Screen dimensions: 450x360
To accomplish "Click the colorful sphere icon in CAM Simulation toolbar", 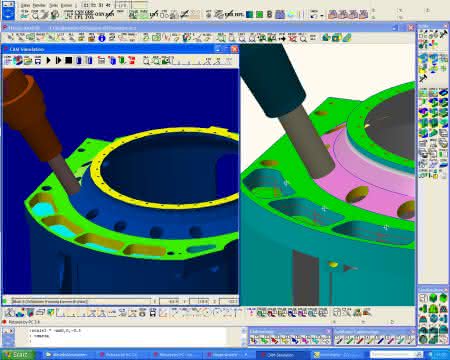I will click(x=17, y=60).
